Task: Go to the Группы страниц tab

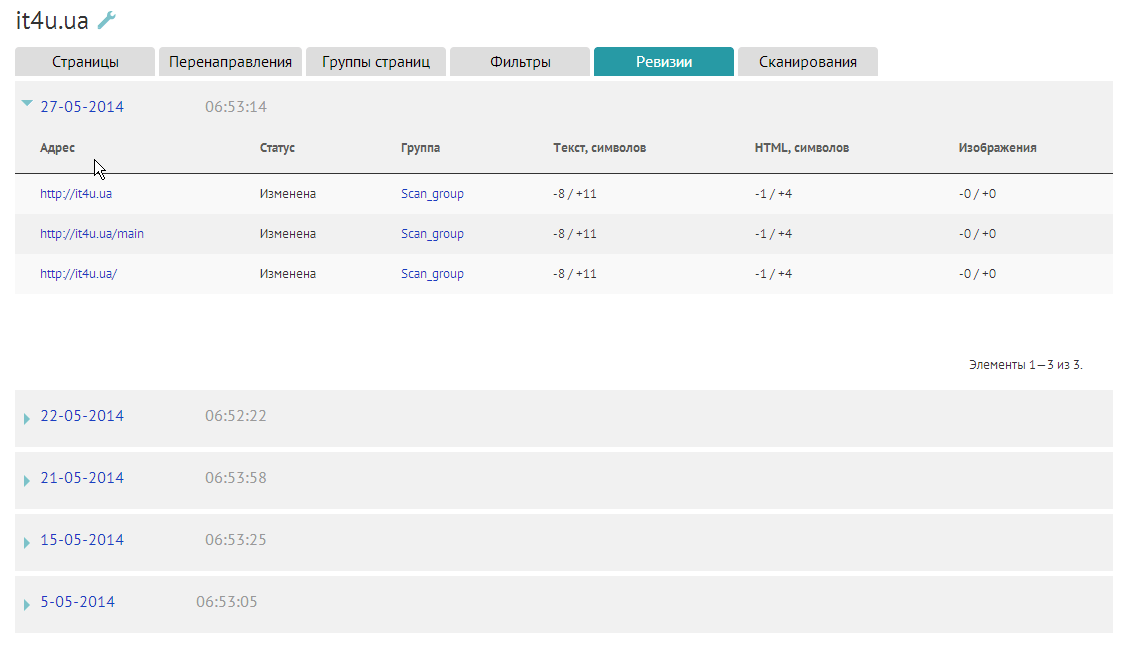Action: 376,62
